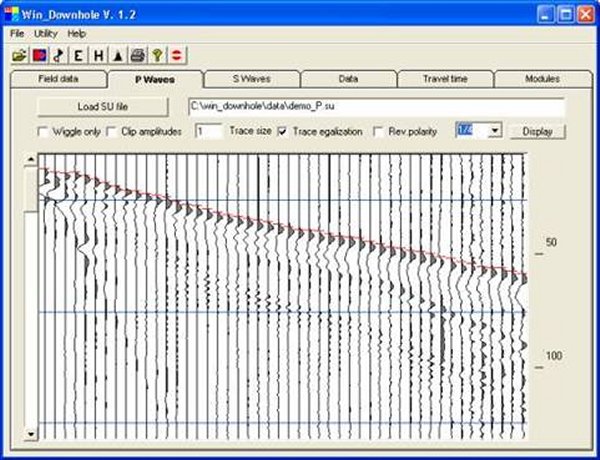
Task: Click the black triangle toolbar icon
Action: tap(118, 54)
